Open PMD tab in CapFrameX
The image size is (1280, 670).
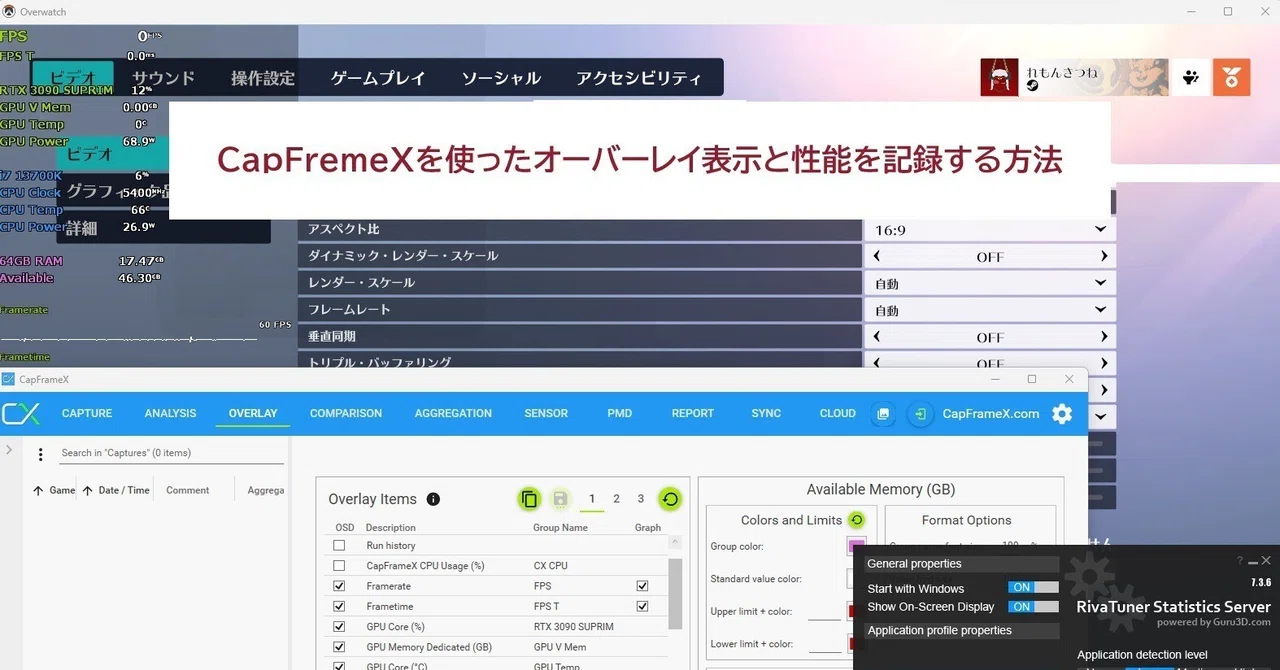point(620,414)
